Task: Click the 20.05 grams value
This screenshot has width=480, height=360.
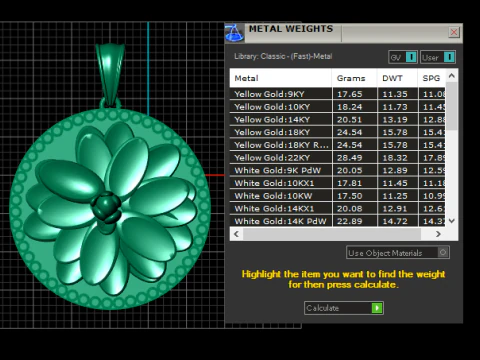Action: click(x=349, y=170)
